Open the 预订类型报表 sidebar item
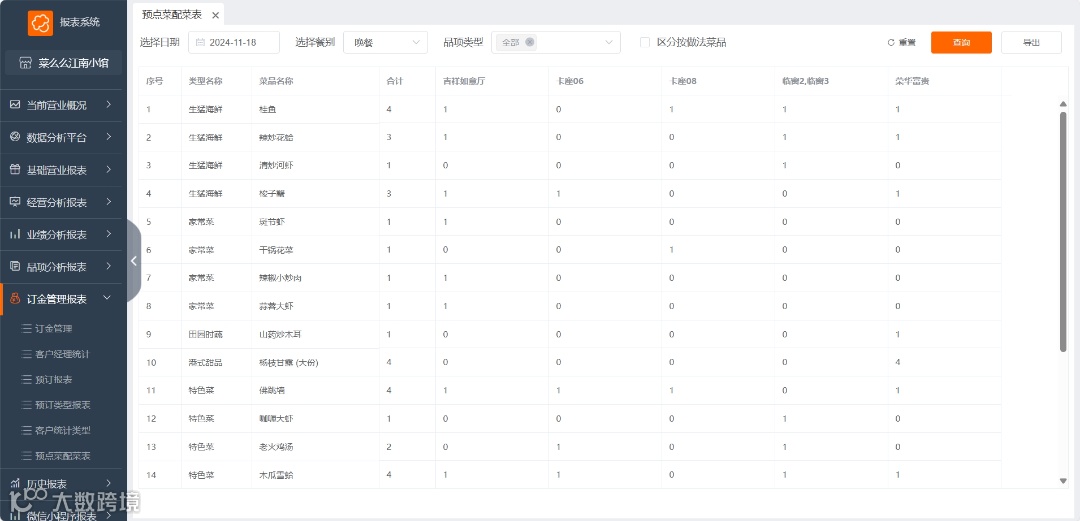The image size is (1080, 521). tap(63, 405)
